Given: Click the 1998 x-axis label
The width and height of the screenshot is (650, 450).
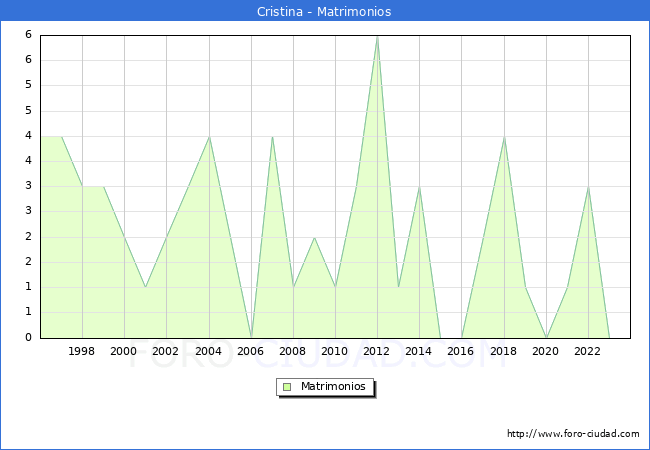Looking at the screenshot, I should click(82, 351).
